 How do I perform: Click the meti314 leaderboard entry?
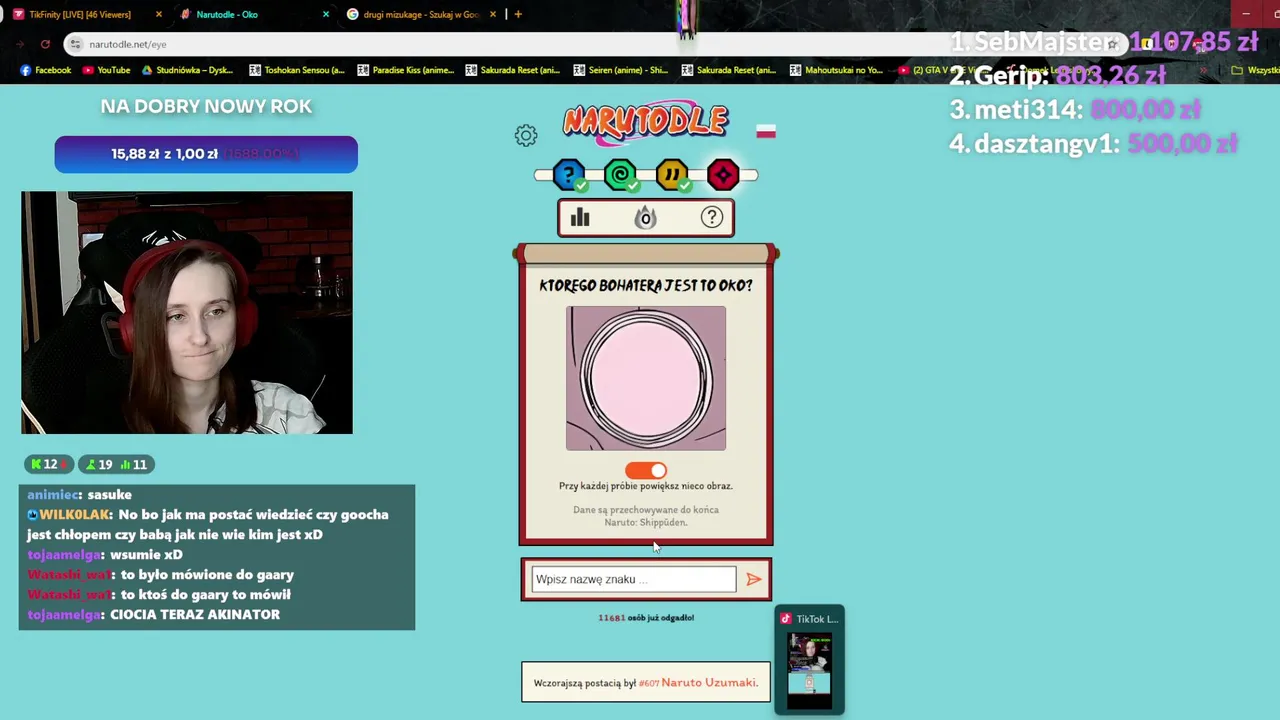click(1075, 109)
